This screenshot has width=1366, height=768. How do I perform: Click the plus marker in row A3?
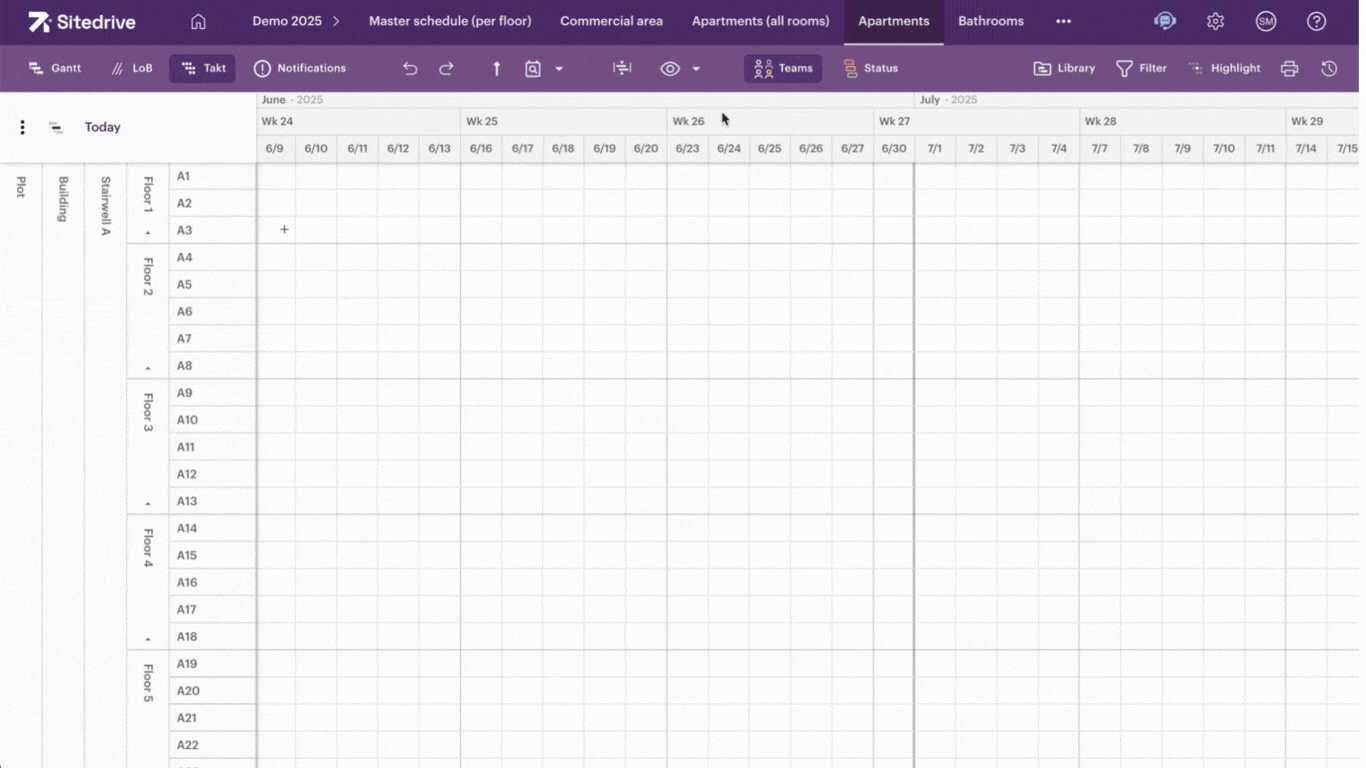284,229
